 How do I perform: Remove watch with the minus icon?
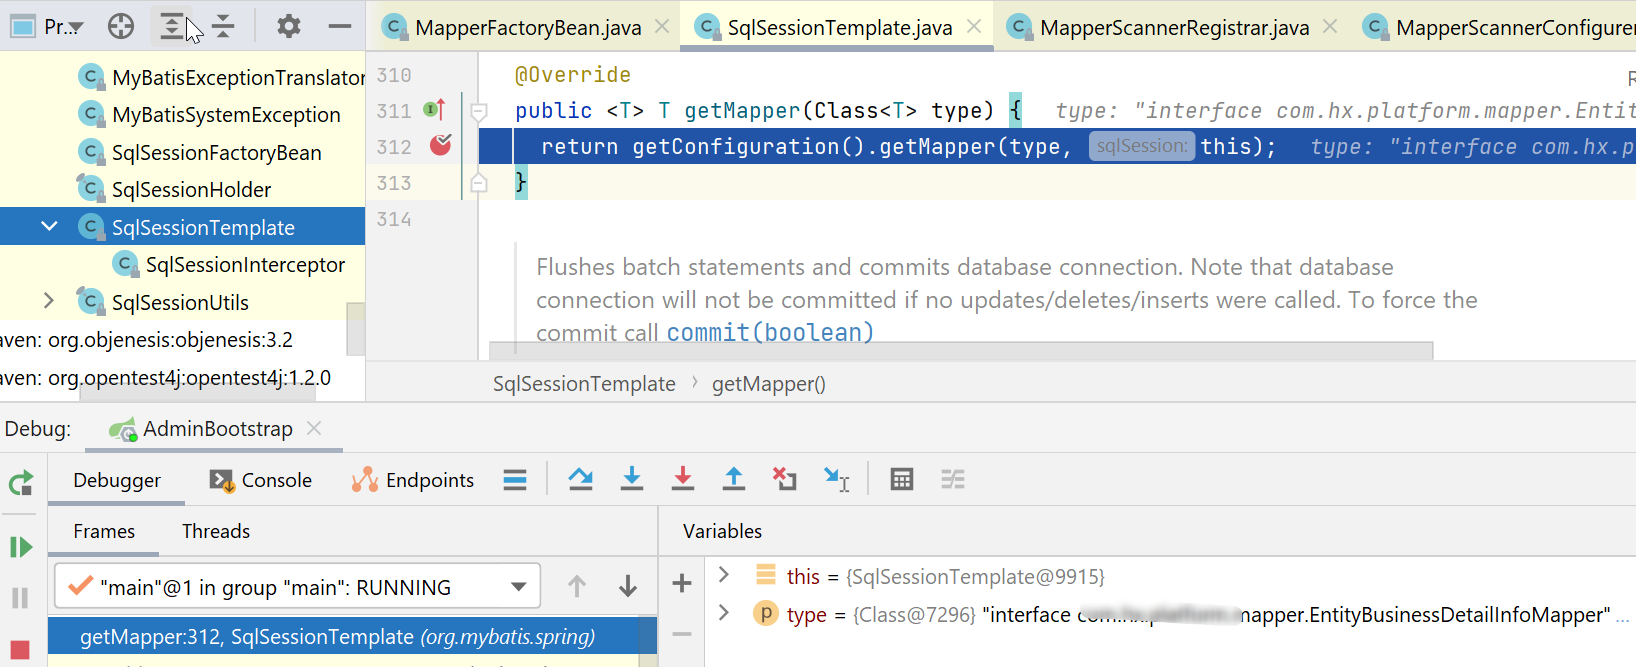point(682,634)
